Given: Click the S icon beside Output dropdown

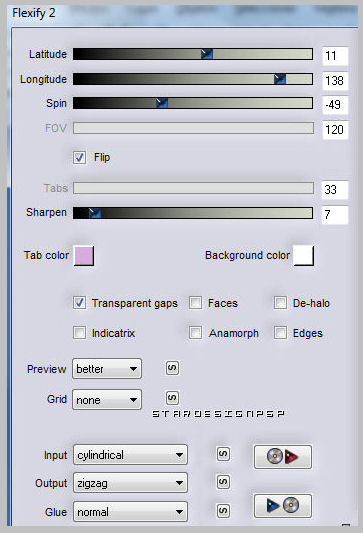Looking at the screenshot, I should click(223, 482).
